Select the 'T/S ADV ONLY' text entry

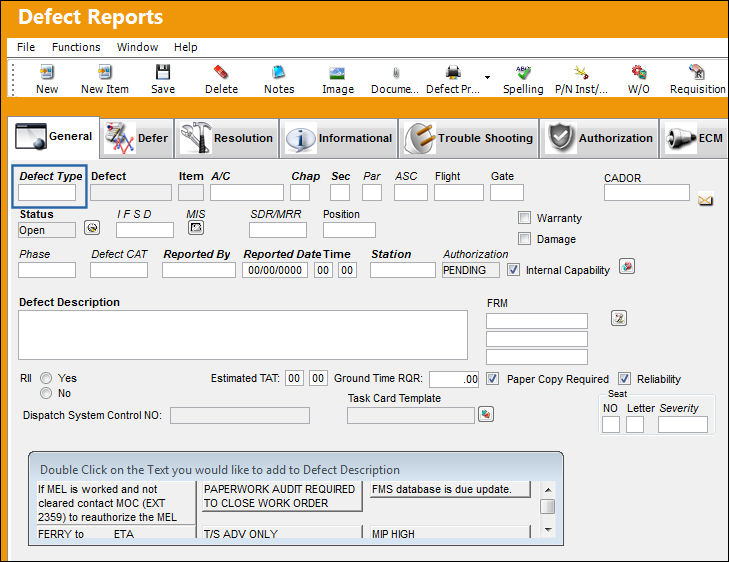282,533
